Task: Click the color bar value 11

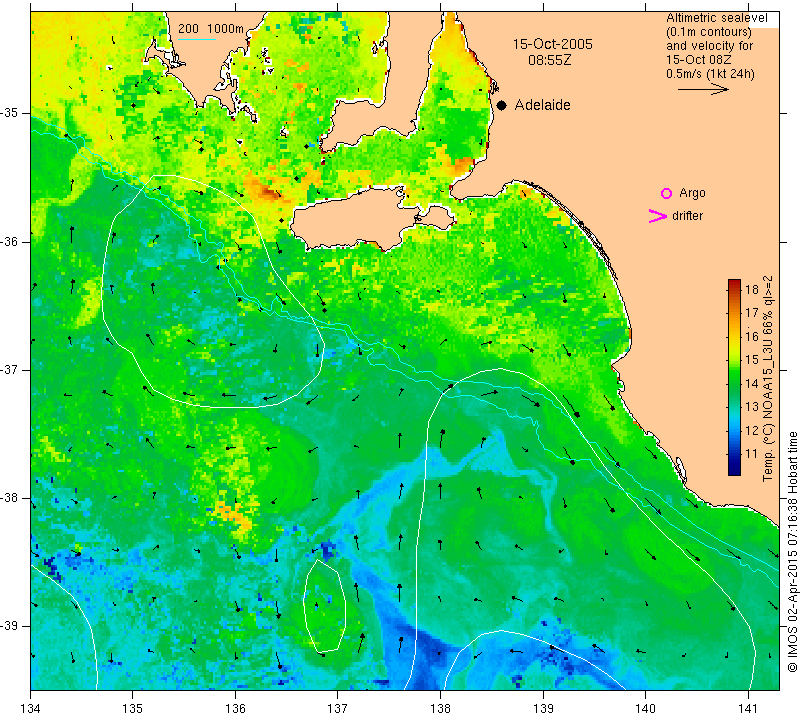Action: click(752, 454)
